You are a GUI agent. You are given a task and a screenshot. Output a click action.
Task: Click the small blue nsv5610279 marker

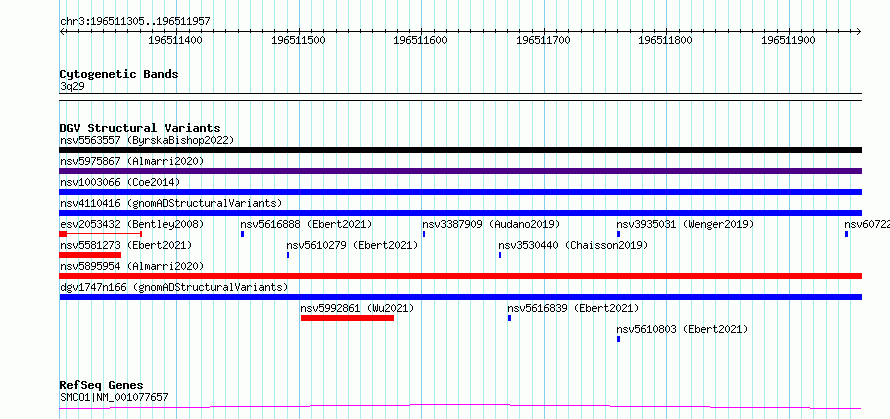tap(288, 255)
